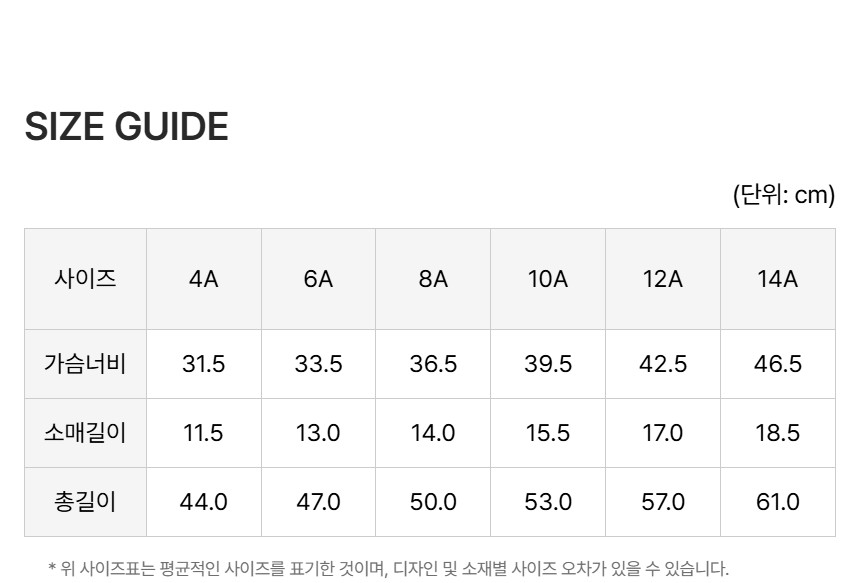Viewport: 860px width, 583px height.
Task: Click the 사이즈 header cell
Action: (x=85, y=278)
